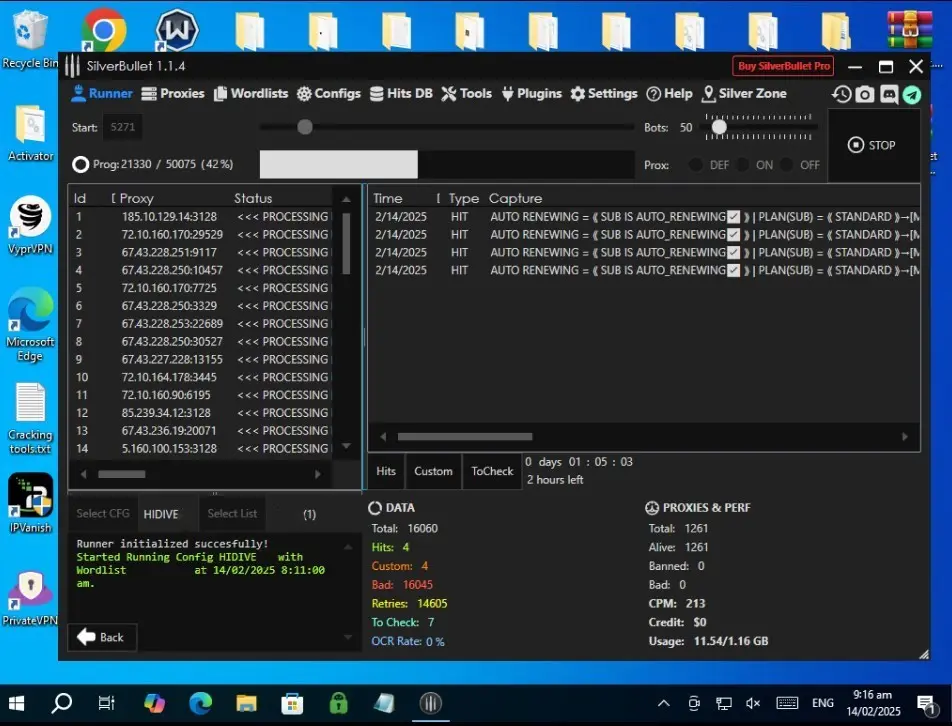Click the proxy list scroll-up arrow
This screenshot has width=952, height=726.
click(346, 199)
